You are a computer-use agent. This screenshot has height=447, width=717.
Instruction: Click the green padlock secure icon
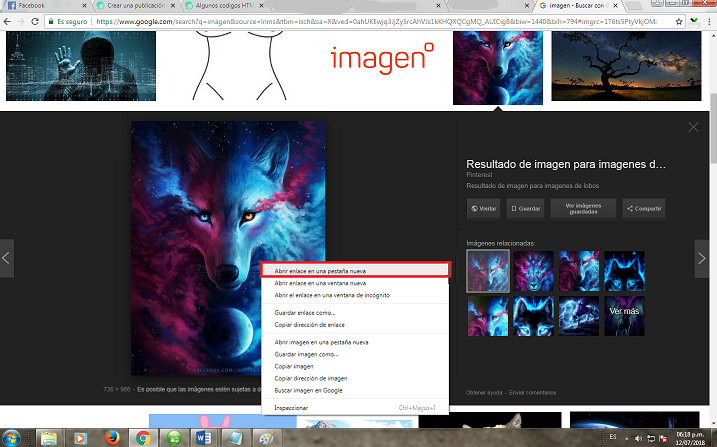[x=51, y=21]
